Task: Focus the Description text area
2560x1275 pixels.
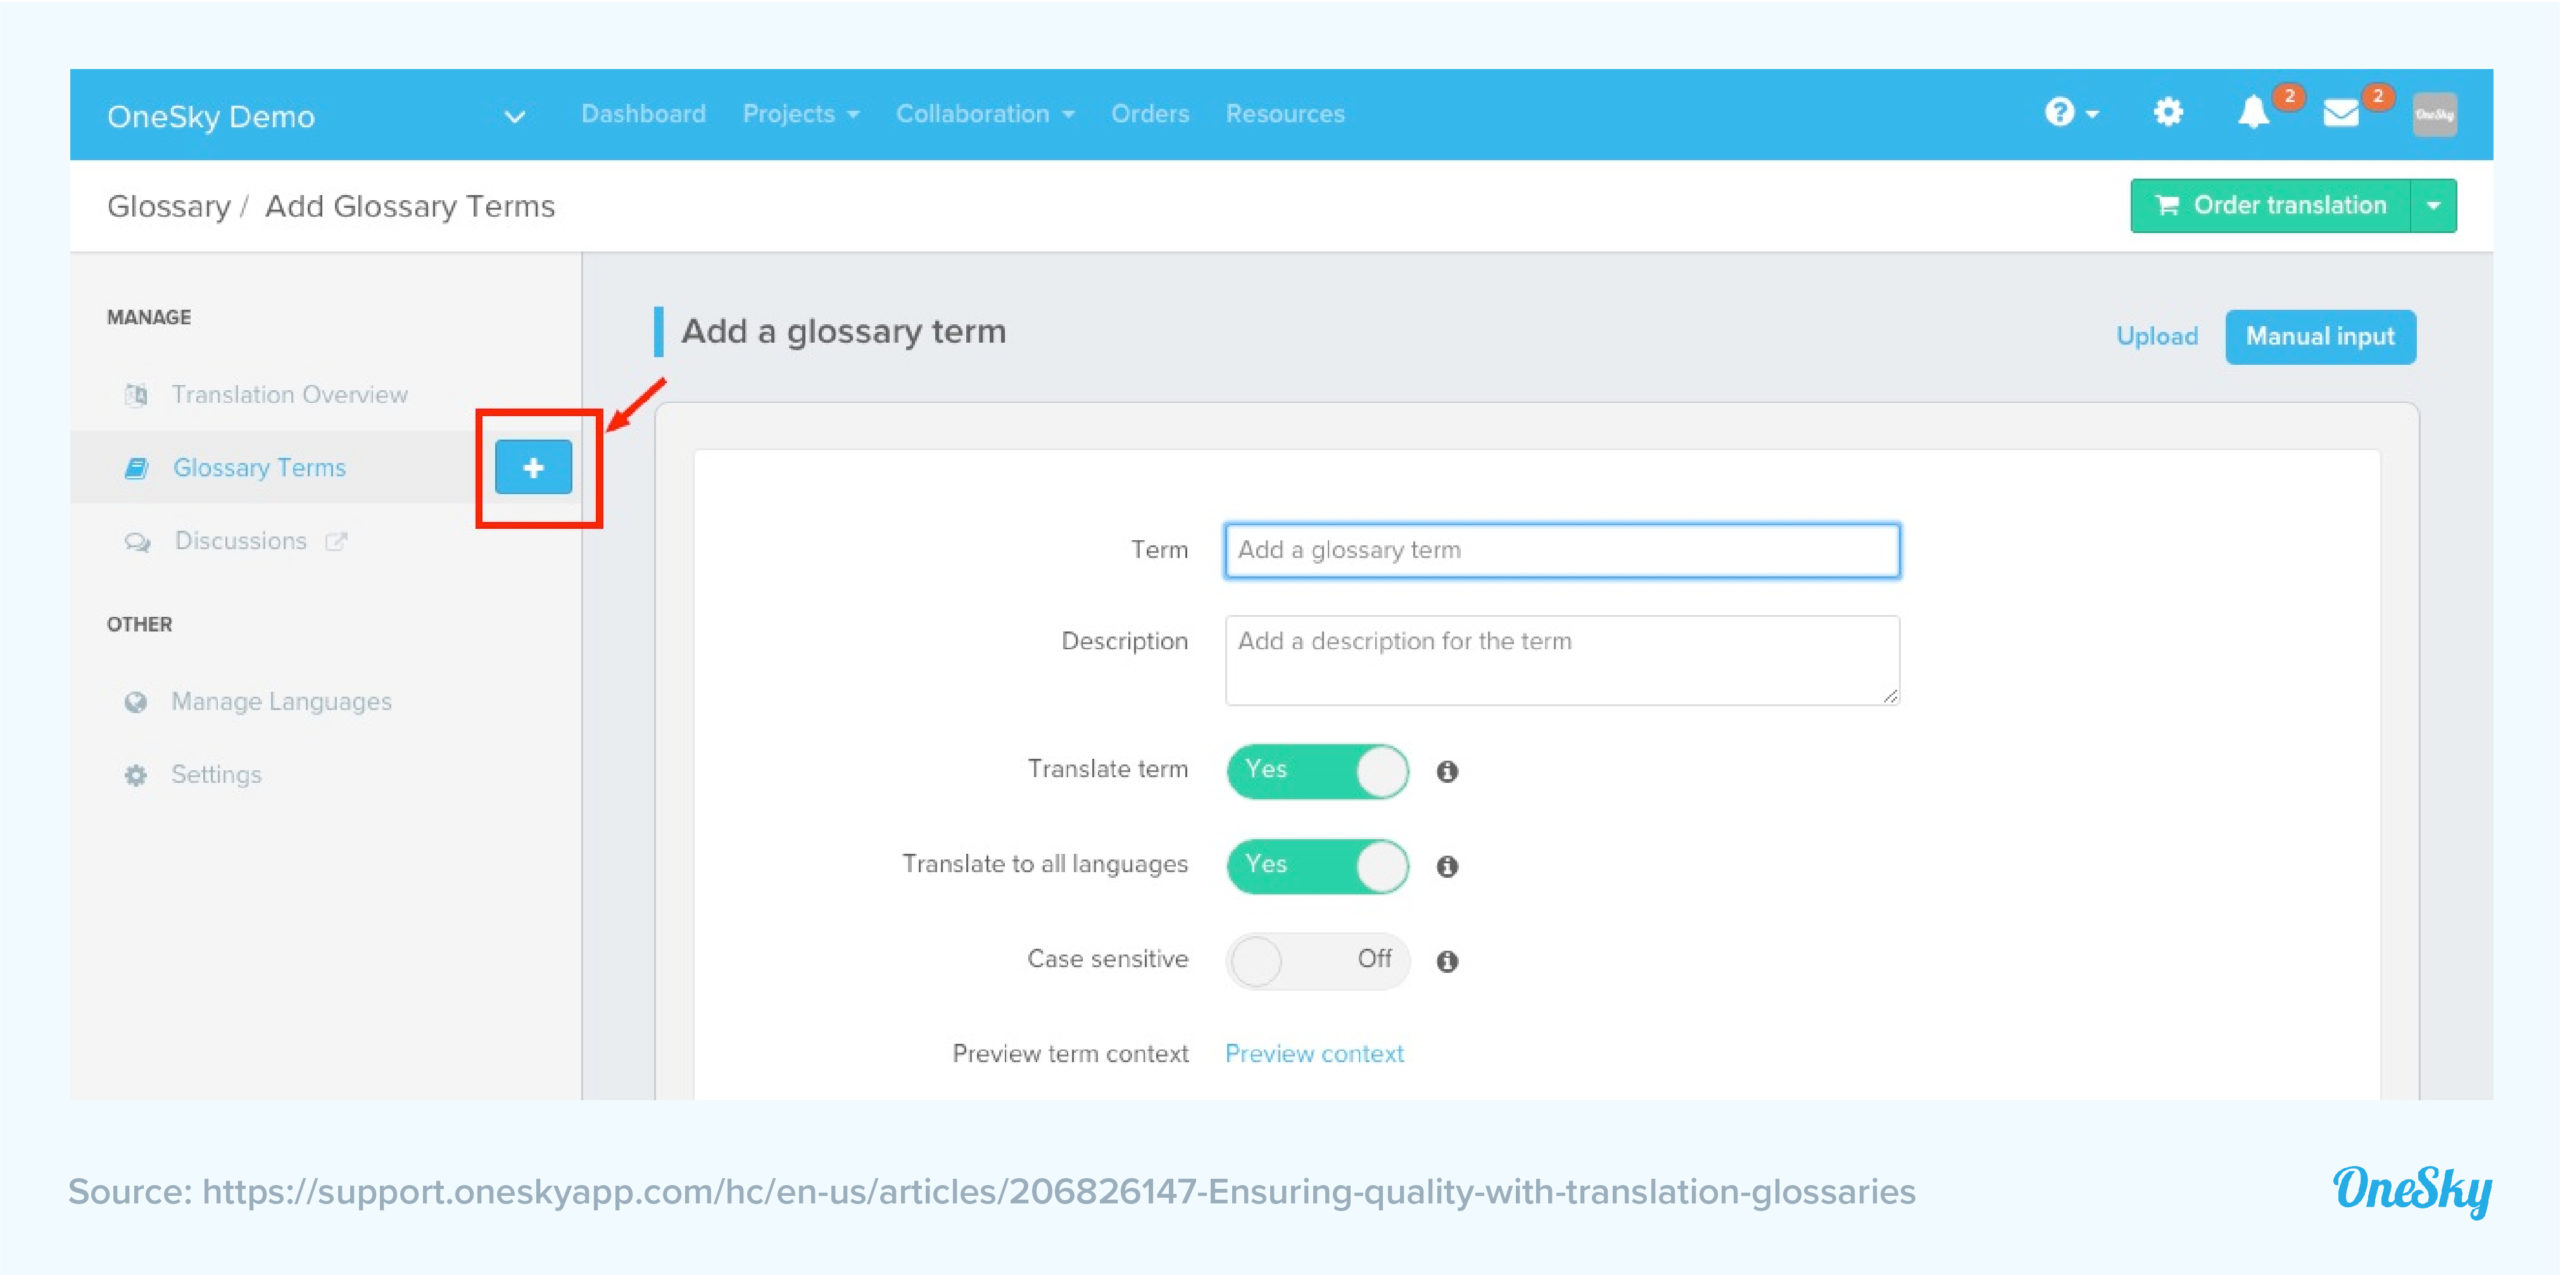Action: (x=1562, y=661)
